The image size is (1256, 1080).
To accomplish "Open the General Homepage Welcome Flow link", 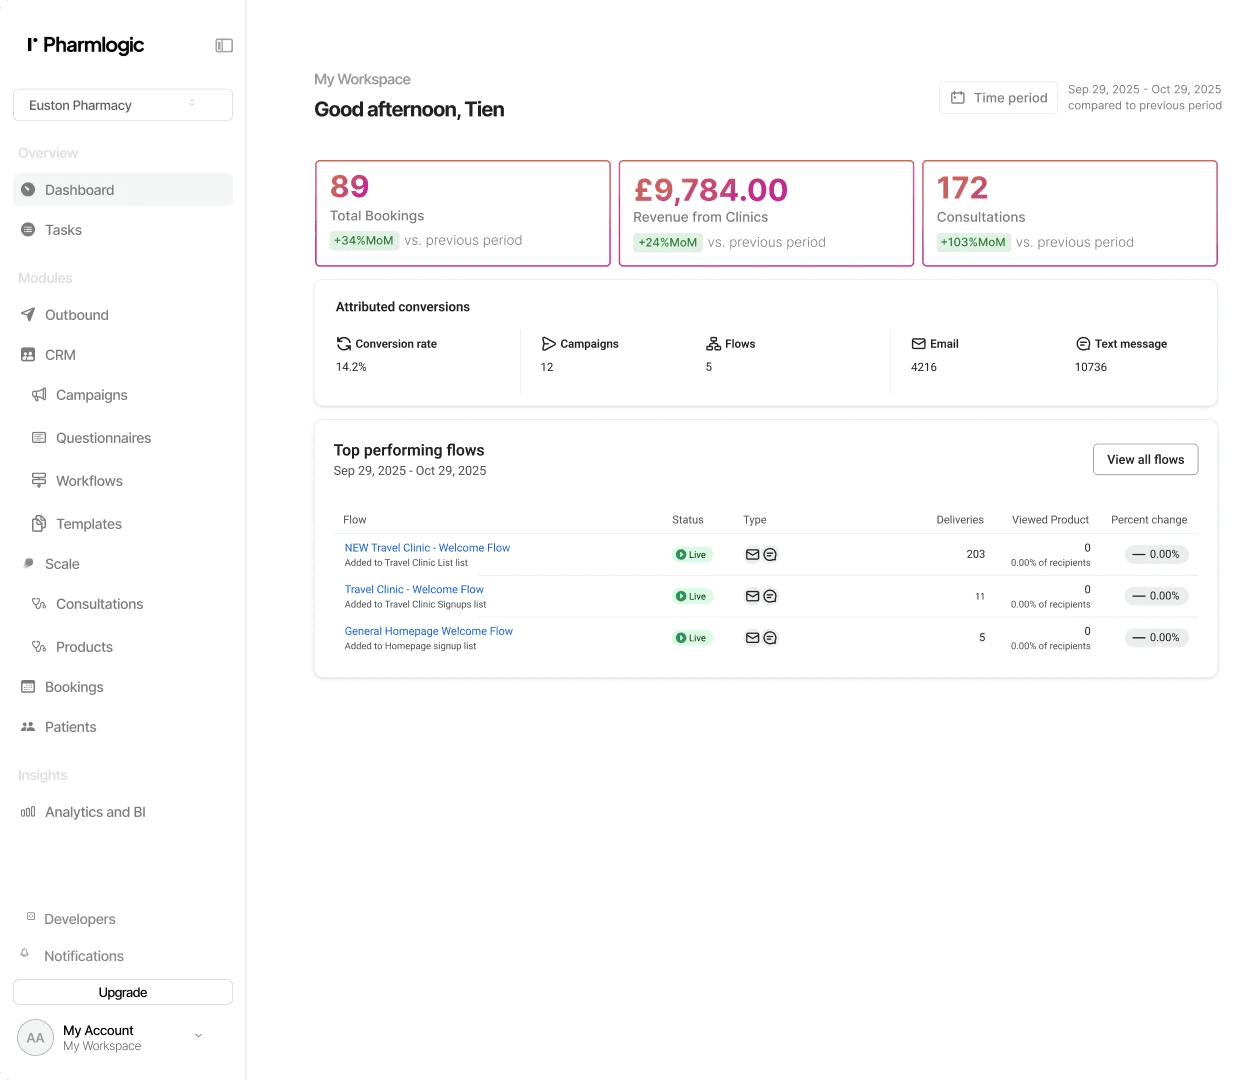I will tap(428, 631).
